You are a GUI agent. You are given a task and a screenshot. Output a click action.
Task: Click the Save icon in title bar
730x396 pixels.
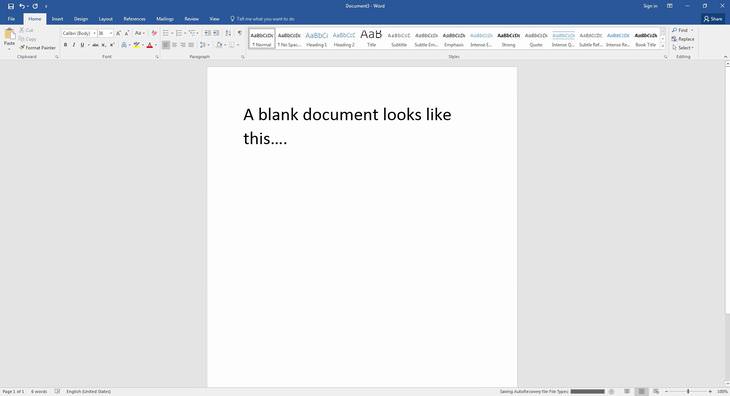11,6
